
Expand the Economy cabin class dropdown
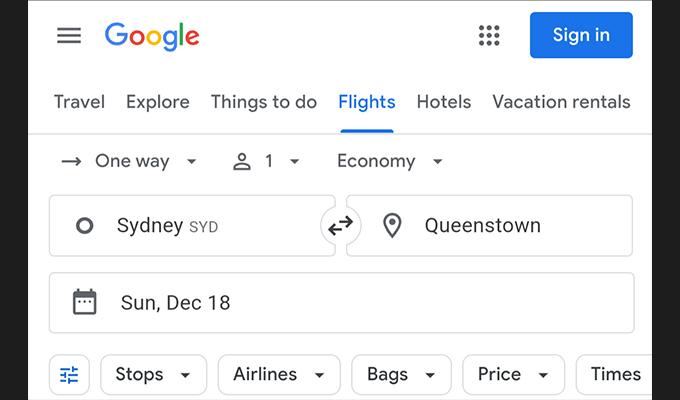389,161
